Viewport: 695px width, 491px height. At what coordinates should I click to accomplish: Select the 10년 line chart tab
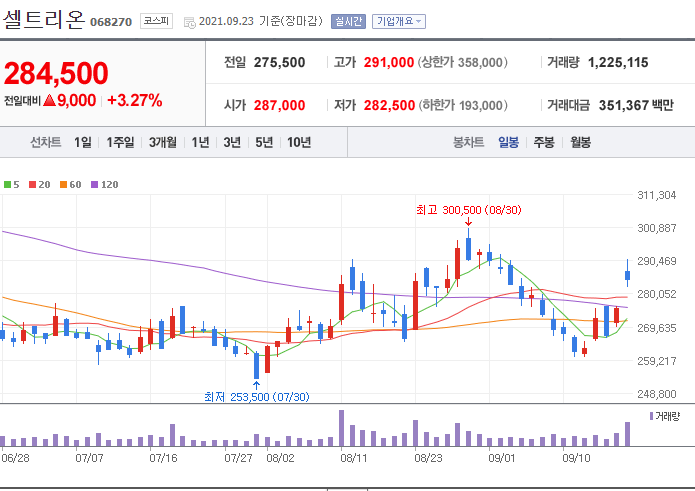299,142
